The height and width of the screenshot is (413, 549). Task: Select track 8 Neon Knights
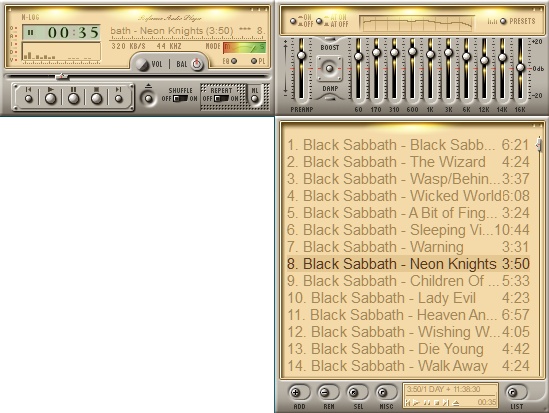click(x=408, y=264)
